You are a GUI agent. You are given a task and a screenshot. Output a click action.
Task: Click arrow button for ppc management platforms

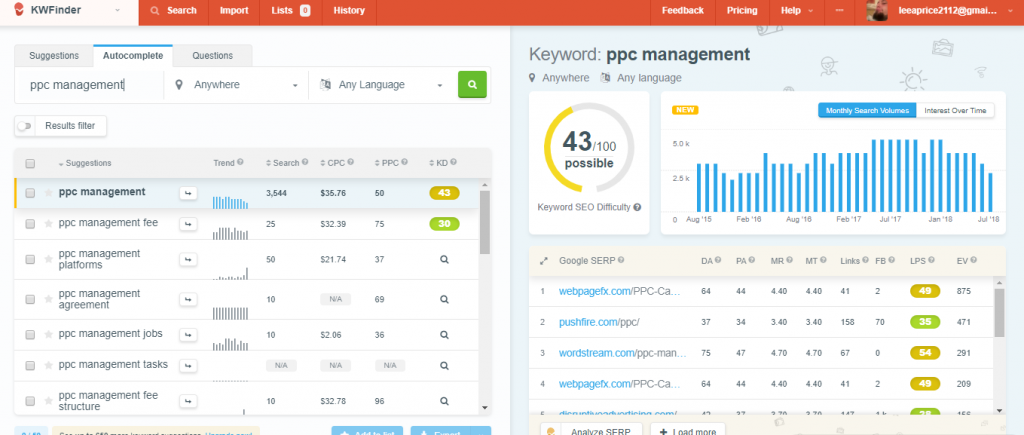pyautogui.click(x=188, y=259)
